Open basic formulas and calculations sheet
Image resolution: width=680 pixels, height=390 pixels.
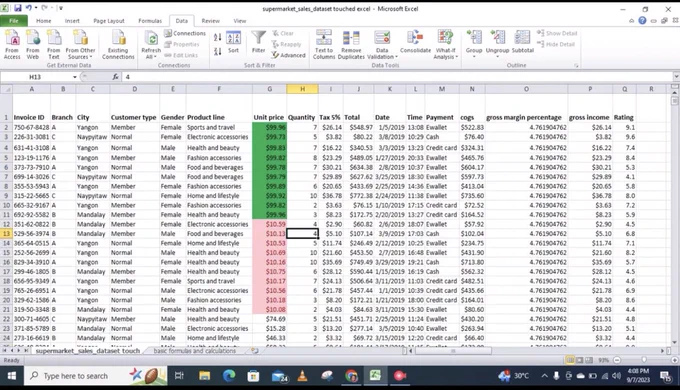[194, 351]
